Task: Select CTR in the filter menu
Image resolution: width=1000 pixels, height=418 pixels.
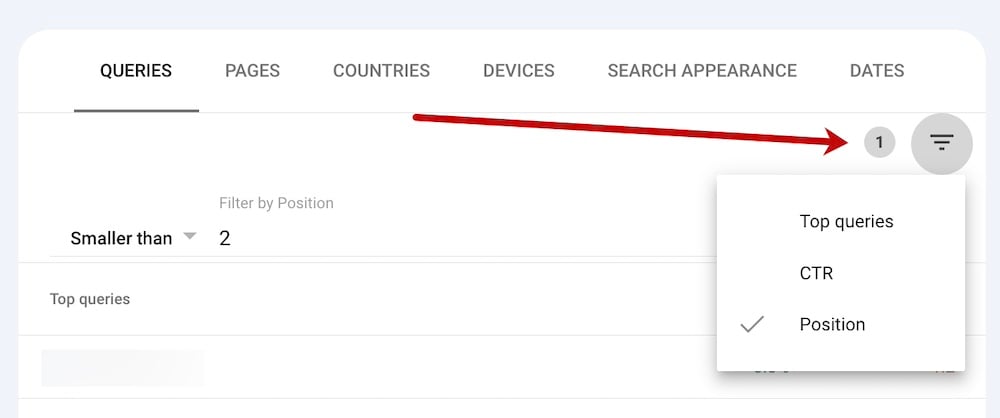Action: point(816,273)
